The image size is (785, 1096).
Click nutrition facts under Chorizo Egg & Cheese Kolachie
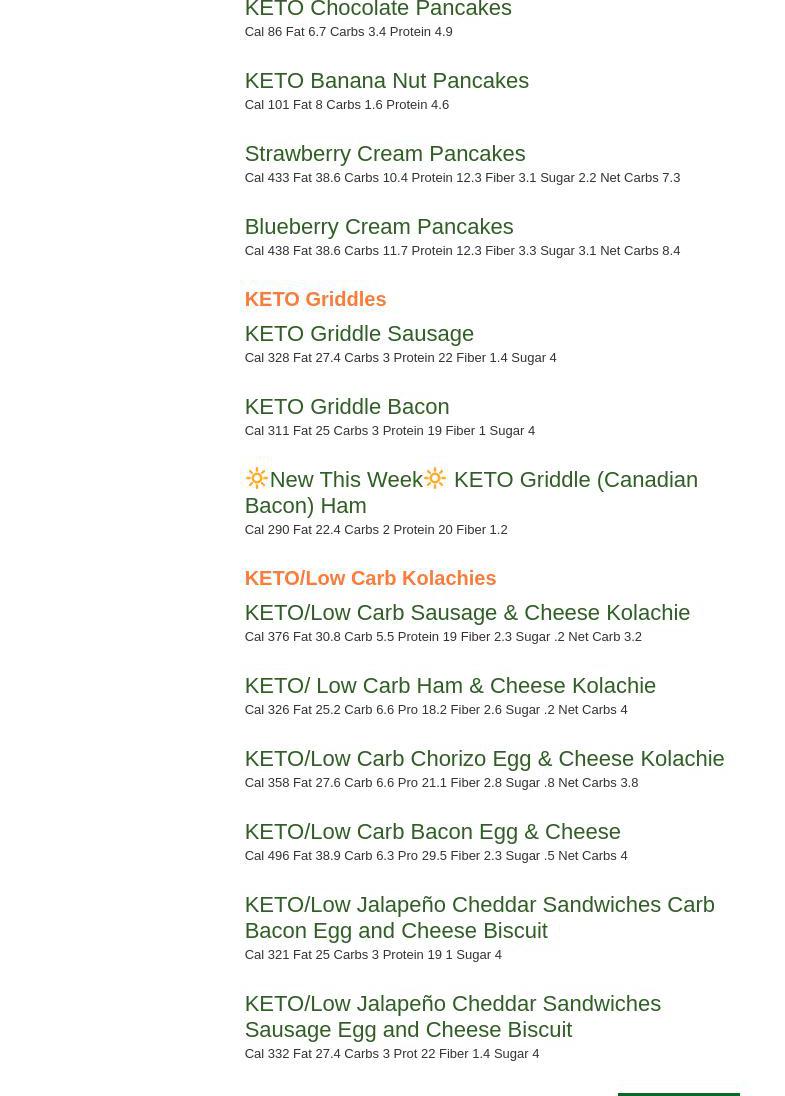(x=441, y=783)
